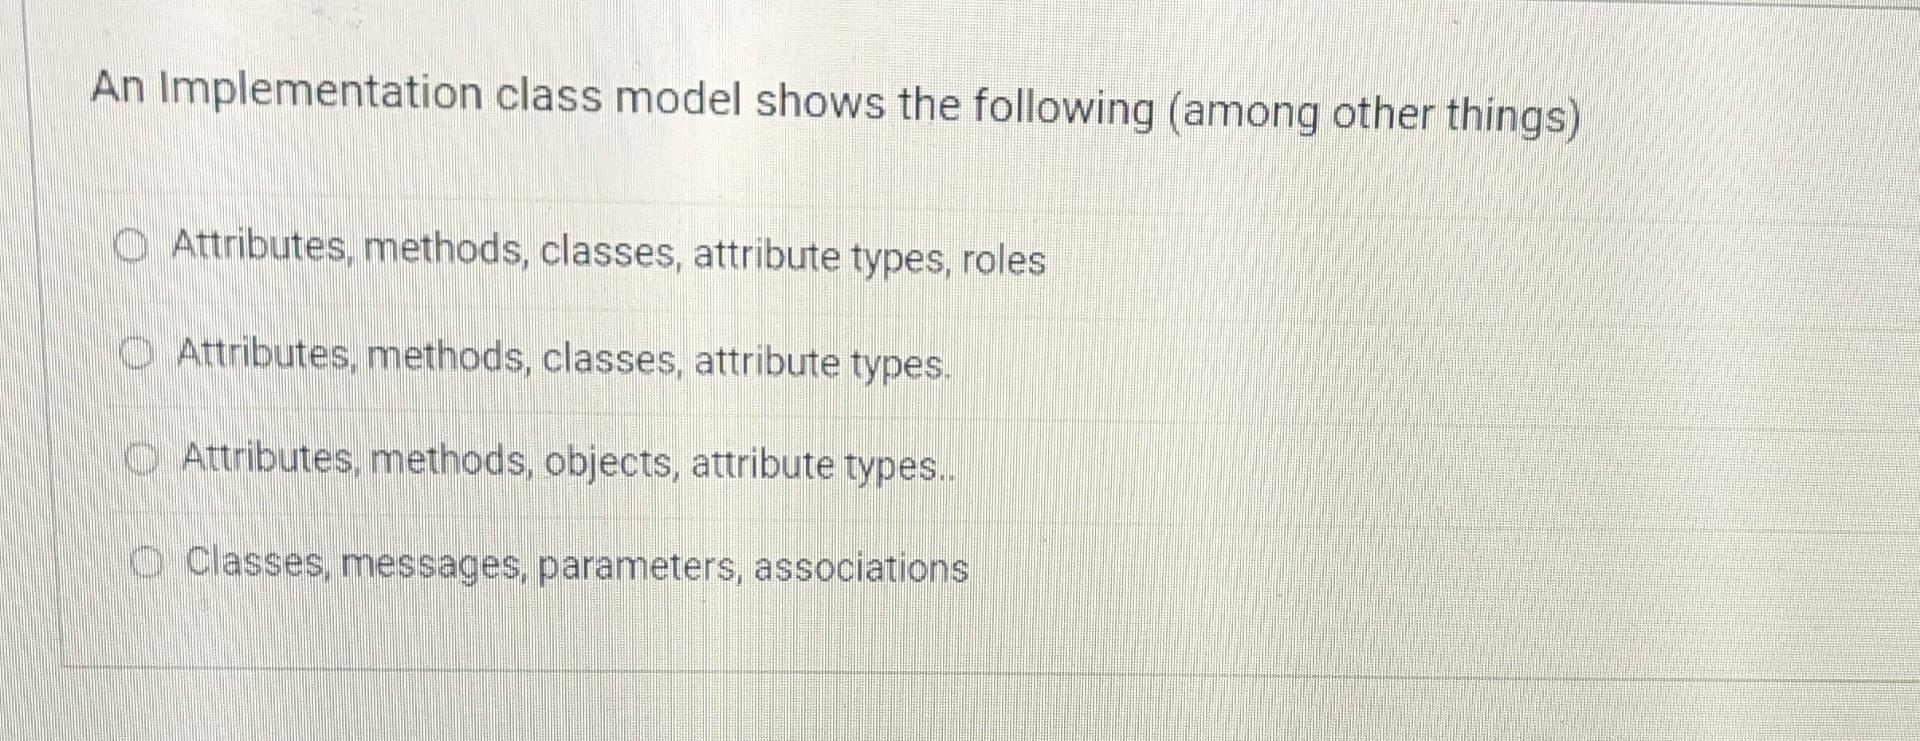Click the label "Classes, messages, parameters, associations"
This screenshot has width=1920, height=741.
click(575, 568)
